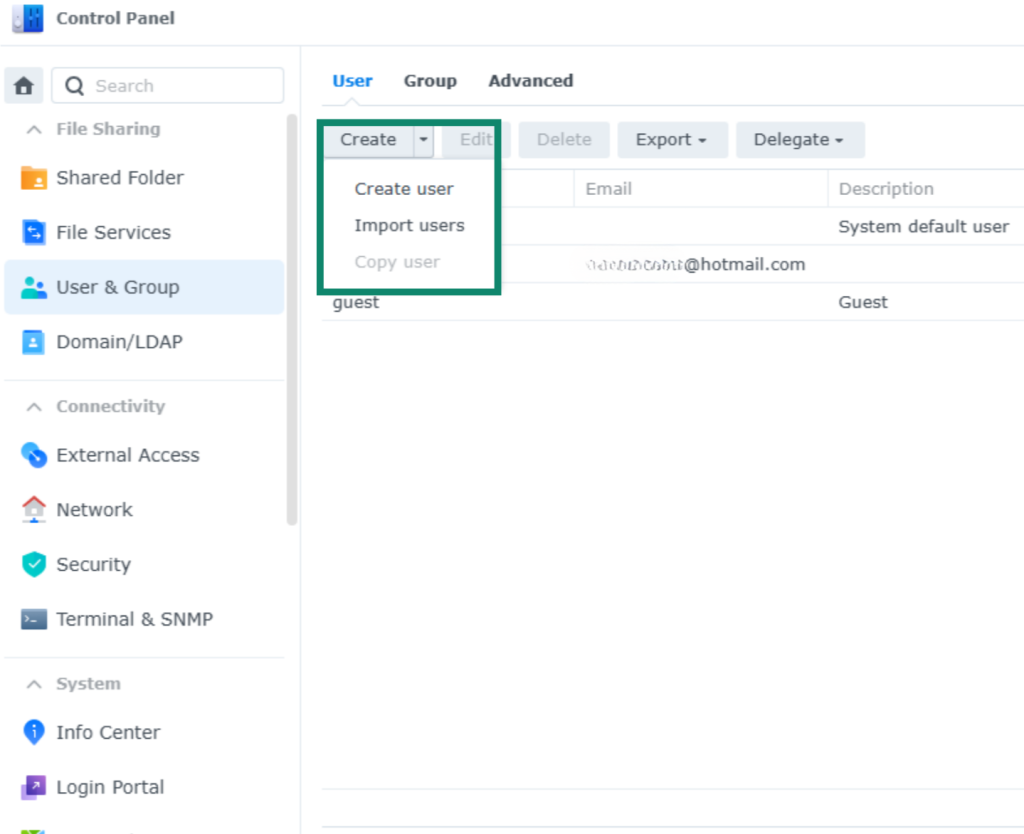Open the Create dropdown arrow
Screen dimensions: 1024x834
(x=423, y=140)
